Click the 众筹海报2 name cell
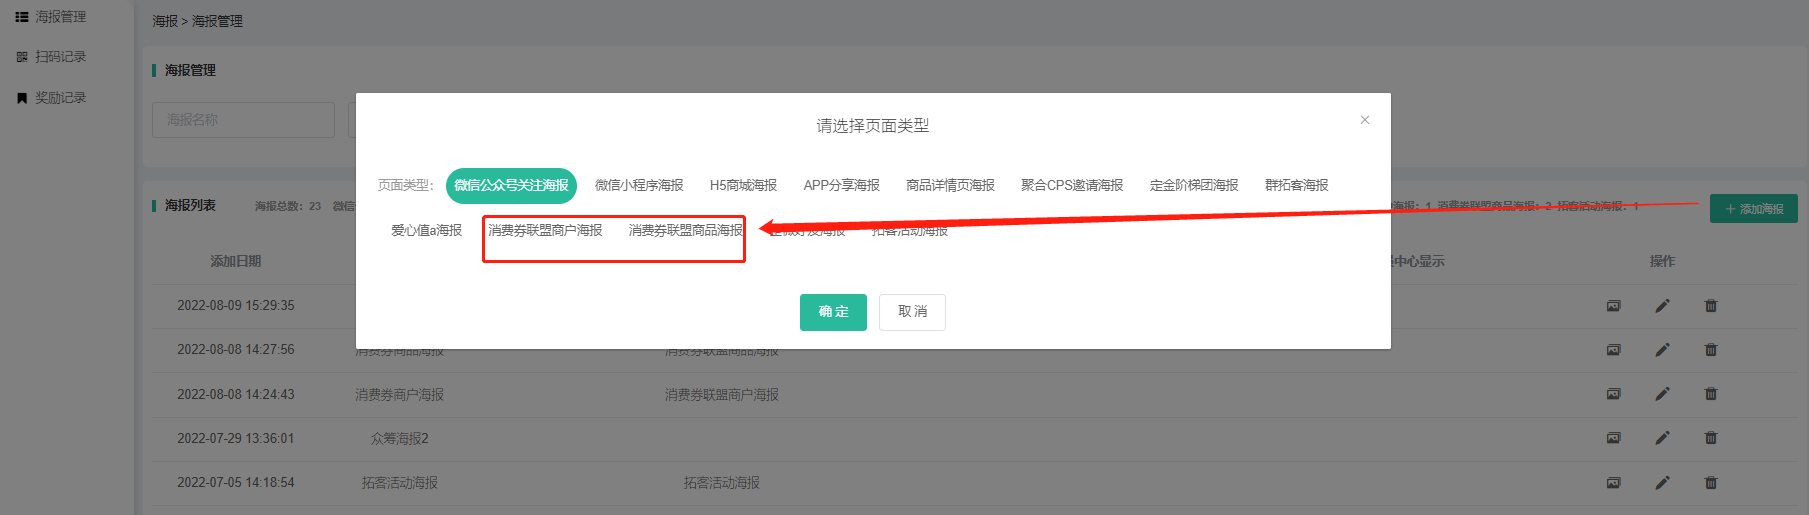The image size is (1809, 515). tap(399, 439)
